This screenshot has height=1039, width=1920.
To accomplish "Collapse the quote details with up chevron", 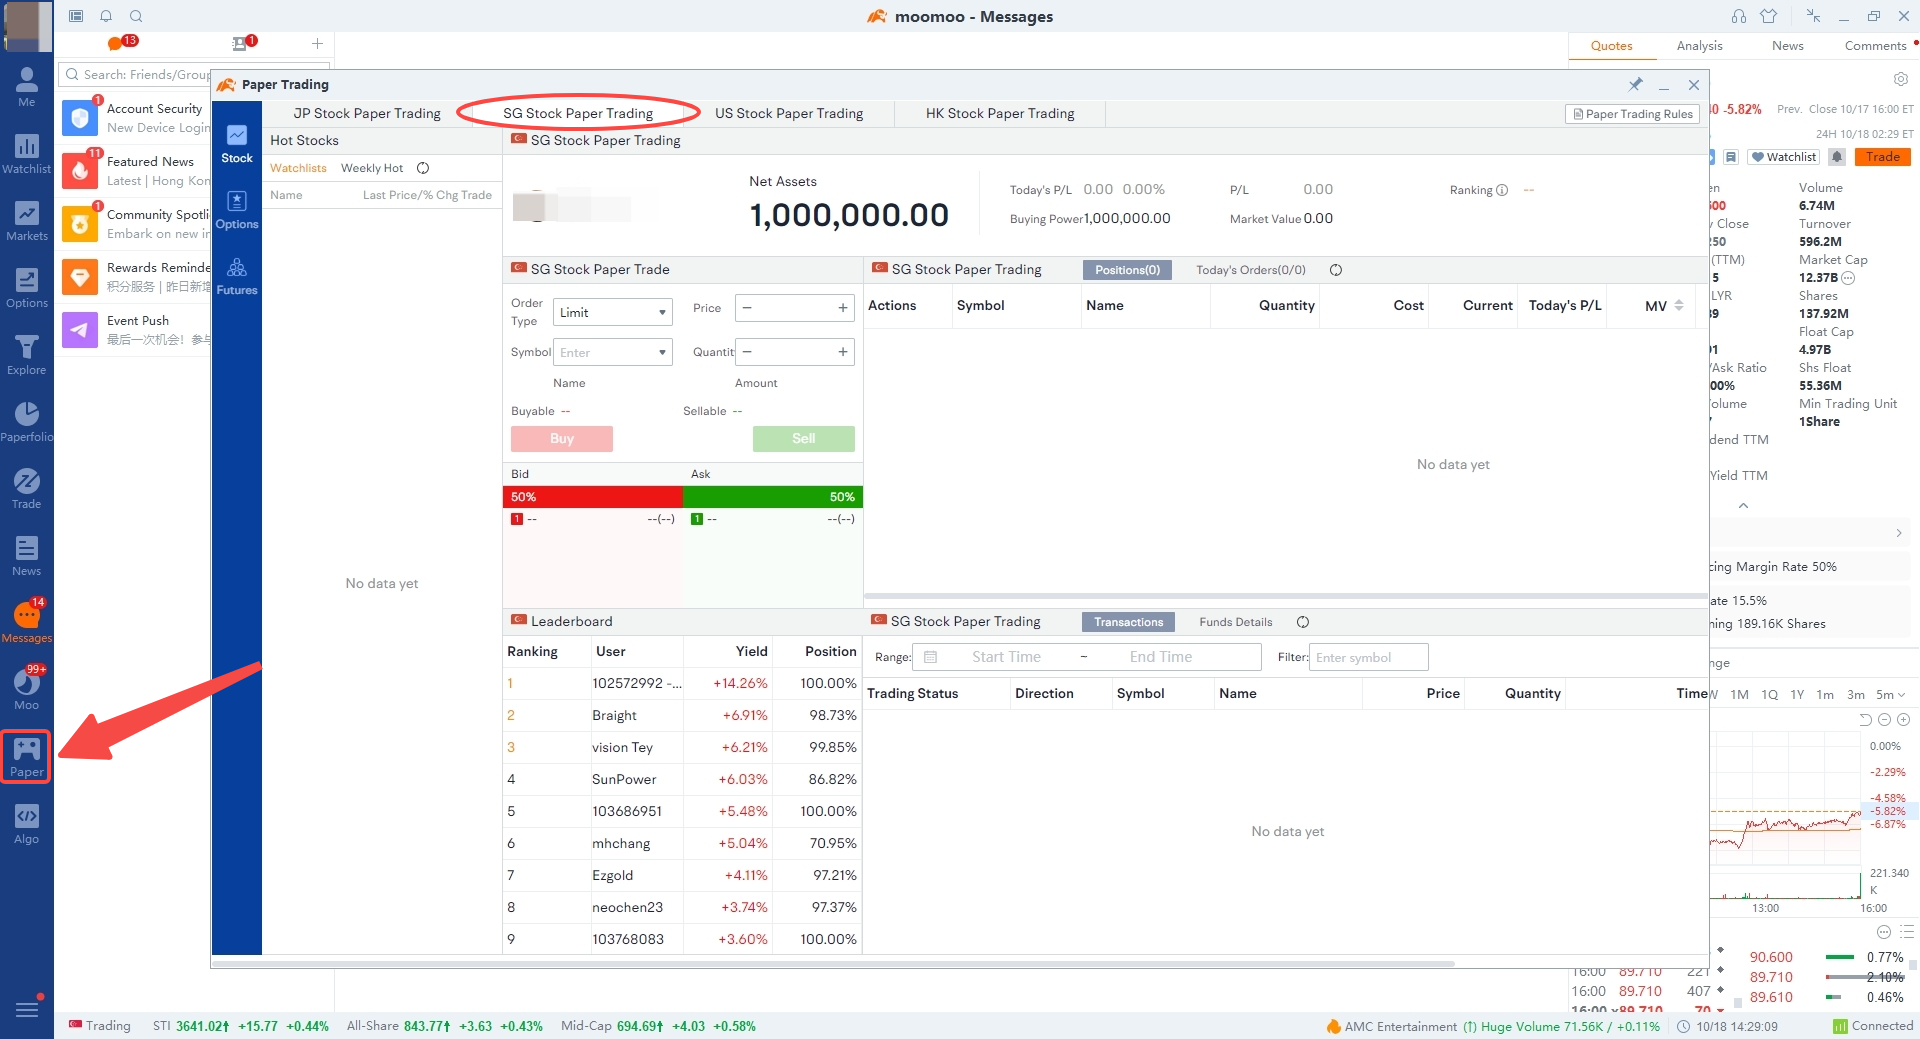I will [1743, 506].
